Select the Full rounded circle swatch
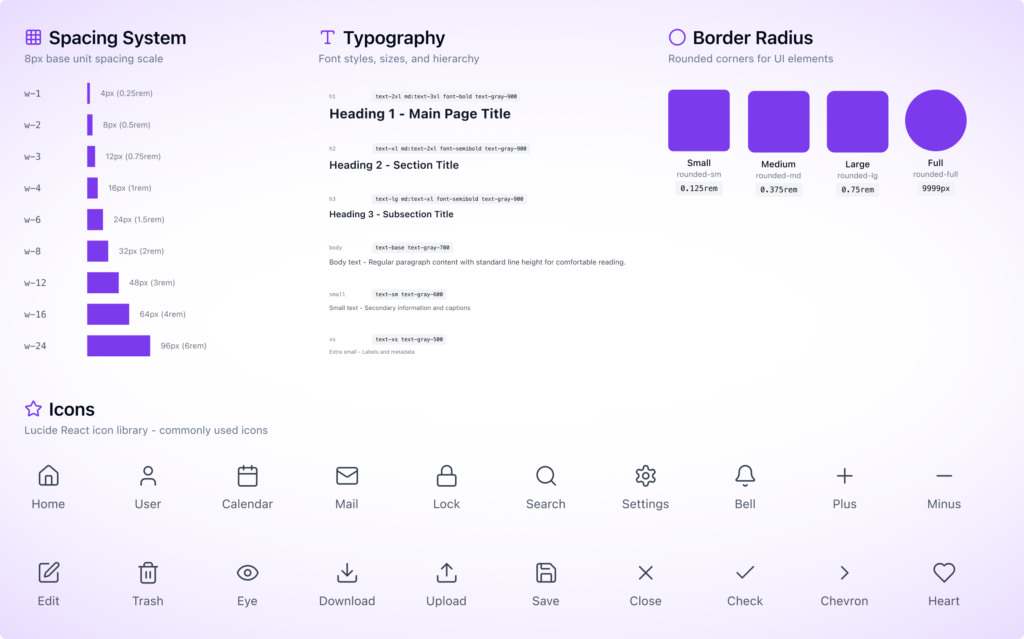Viewport: 1024px width, 639px height. 935,120
